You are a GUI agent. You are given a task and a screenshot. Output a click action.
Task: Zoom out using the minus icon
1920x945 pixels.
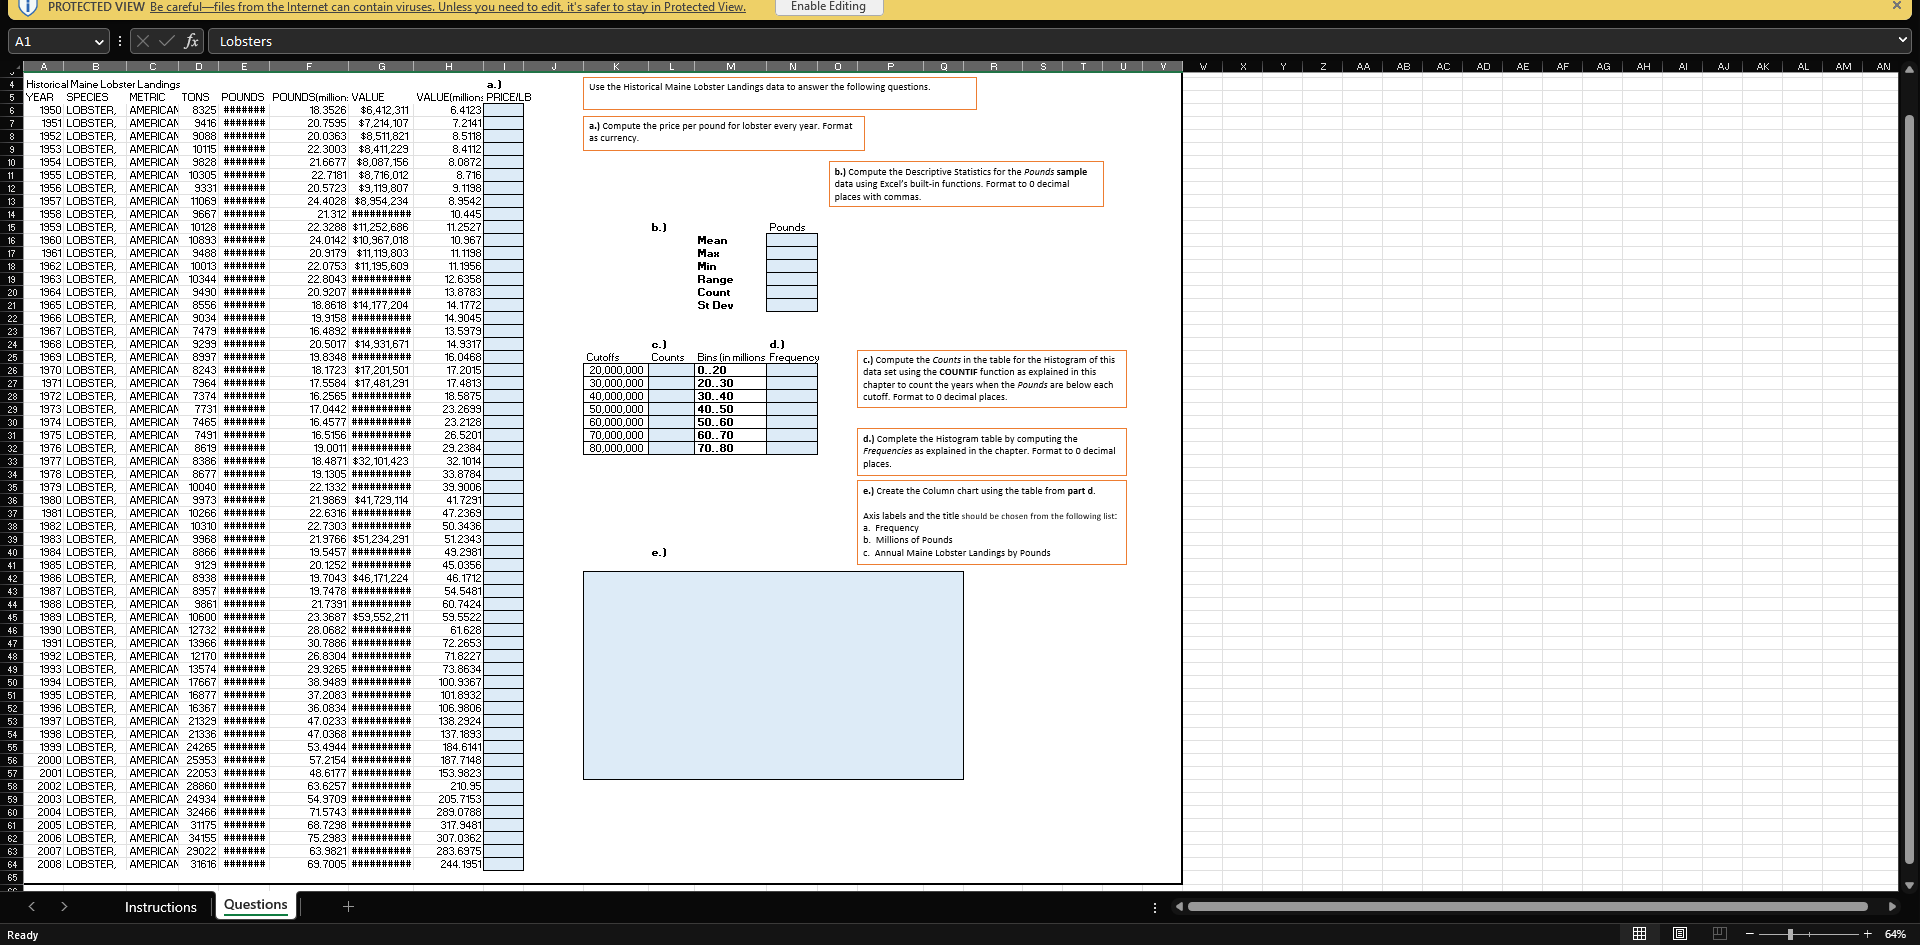(1749, 934)
